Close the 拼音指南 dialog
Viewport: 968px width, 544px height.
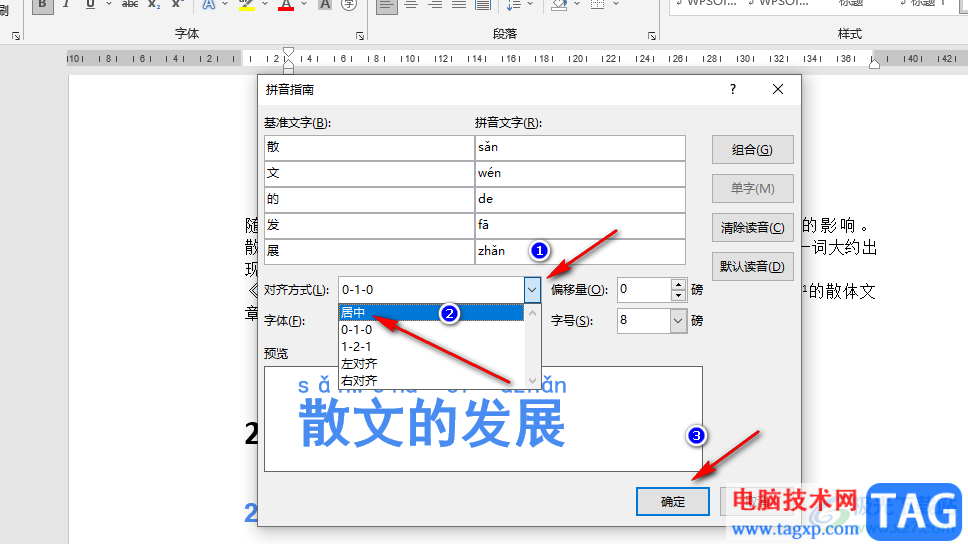coord(778,90)
